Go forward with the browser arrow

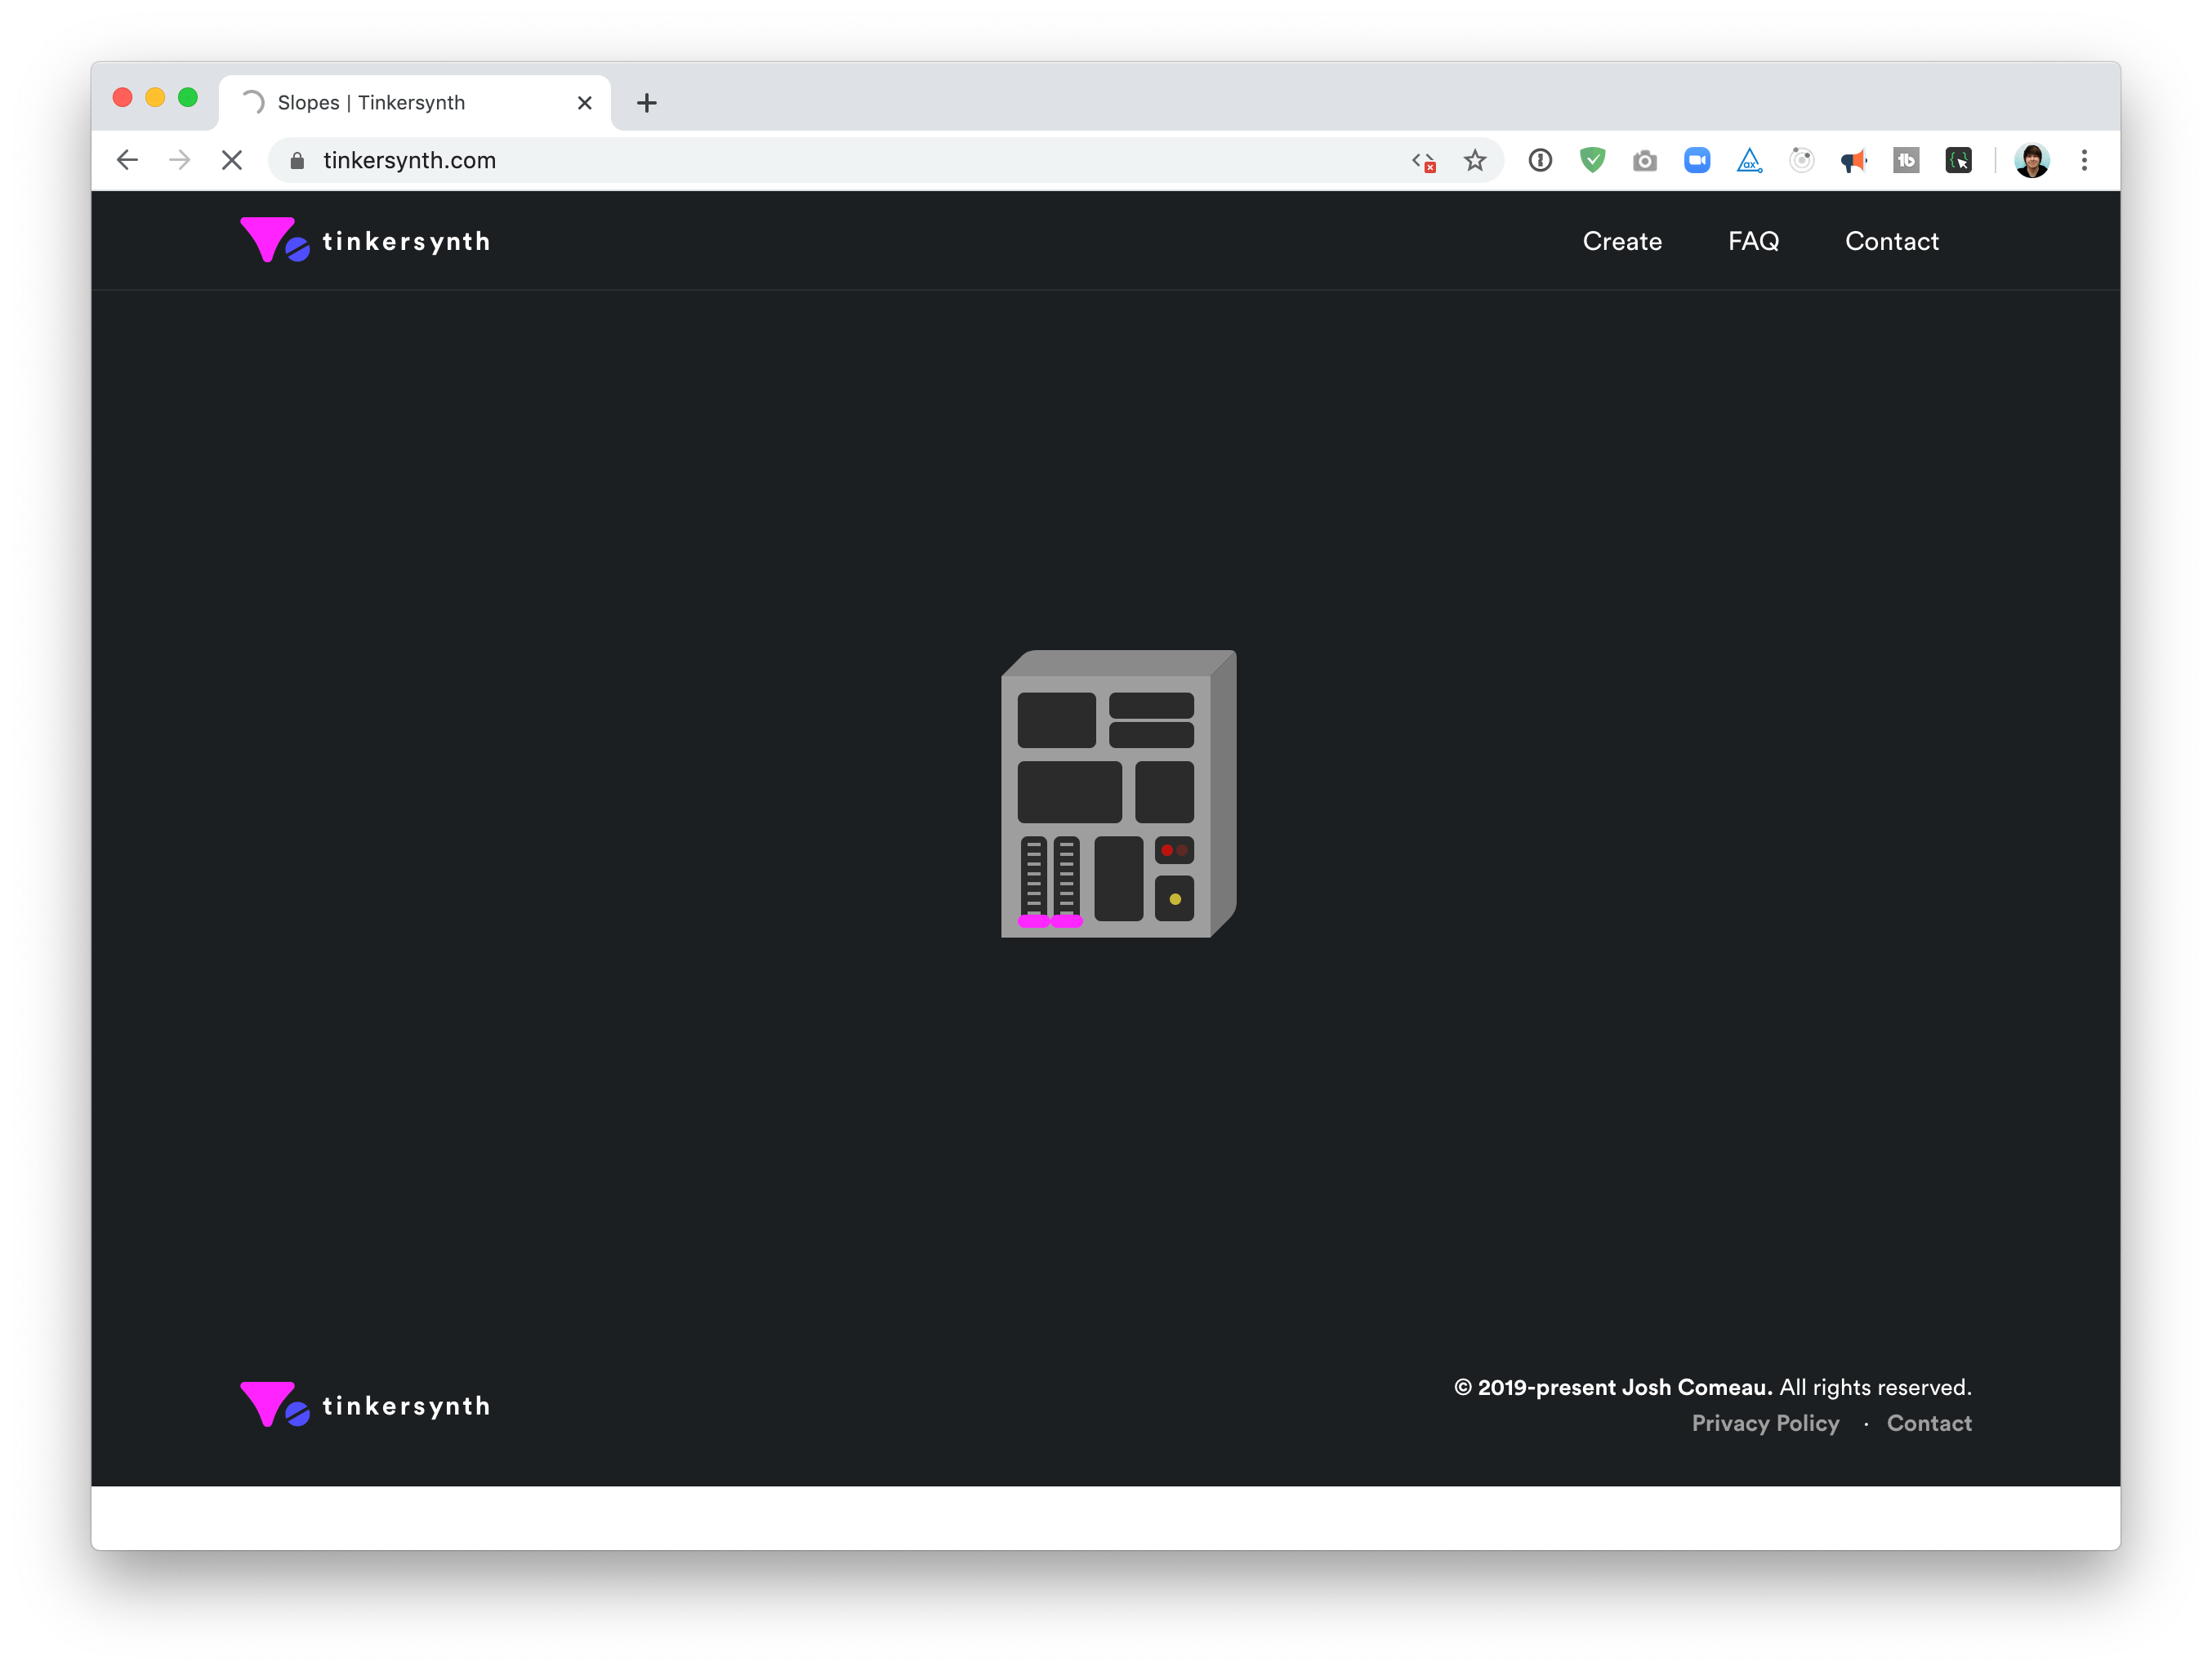coord(179,160)
